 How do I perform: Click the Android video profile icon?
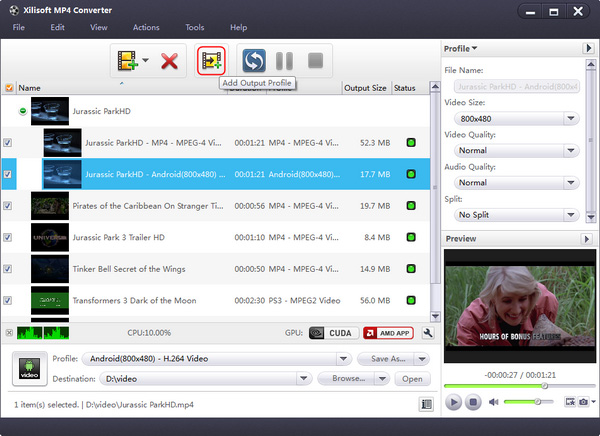tap(29, 369)
